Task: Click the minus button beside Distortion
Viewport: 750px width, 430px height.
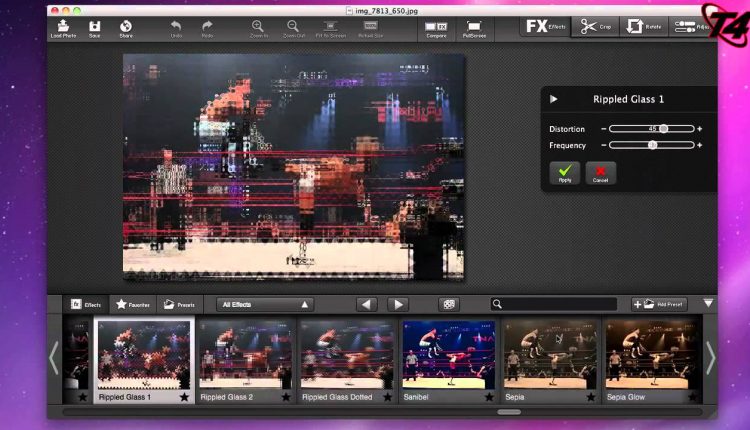Action: point(604,129)
